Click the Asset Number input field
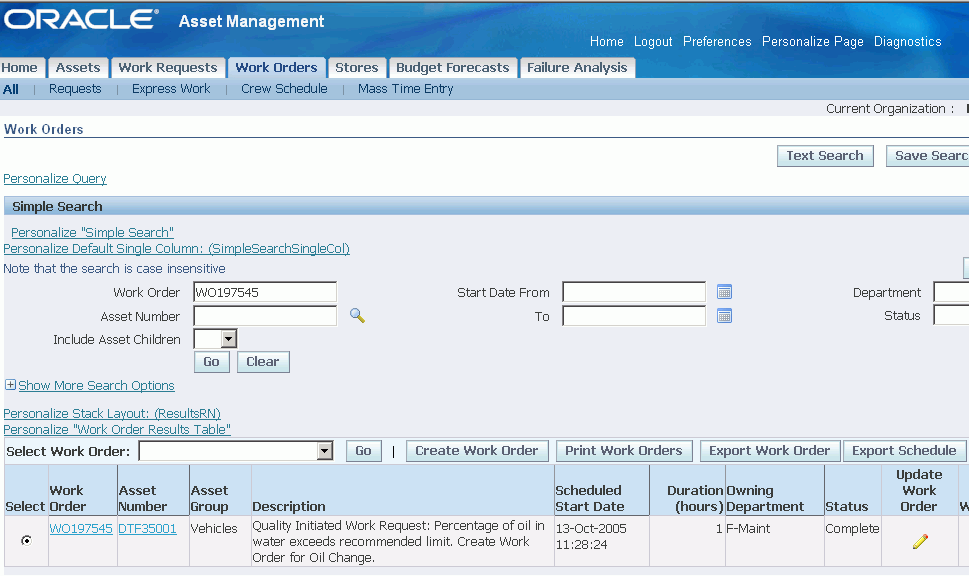This screenshot has height=576, width=969. 265,316
